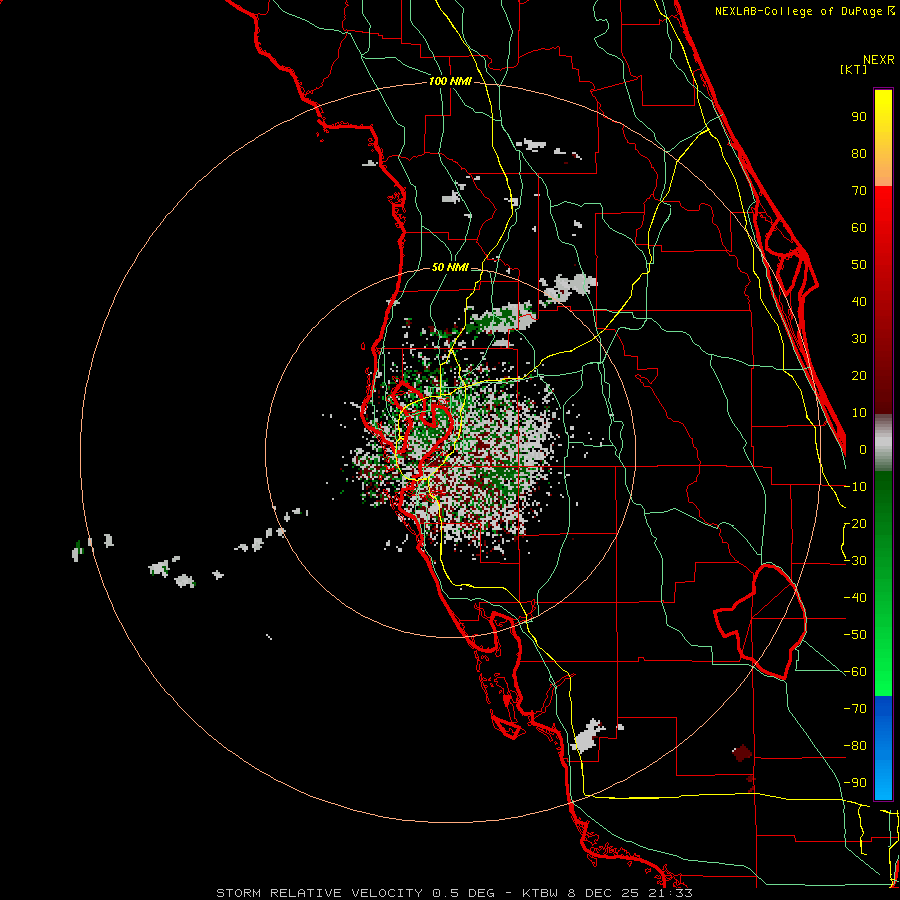The image size is (900, 900).
Task: Click the NEXR label above the color bar
Action: [x=878, y=60]
